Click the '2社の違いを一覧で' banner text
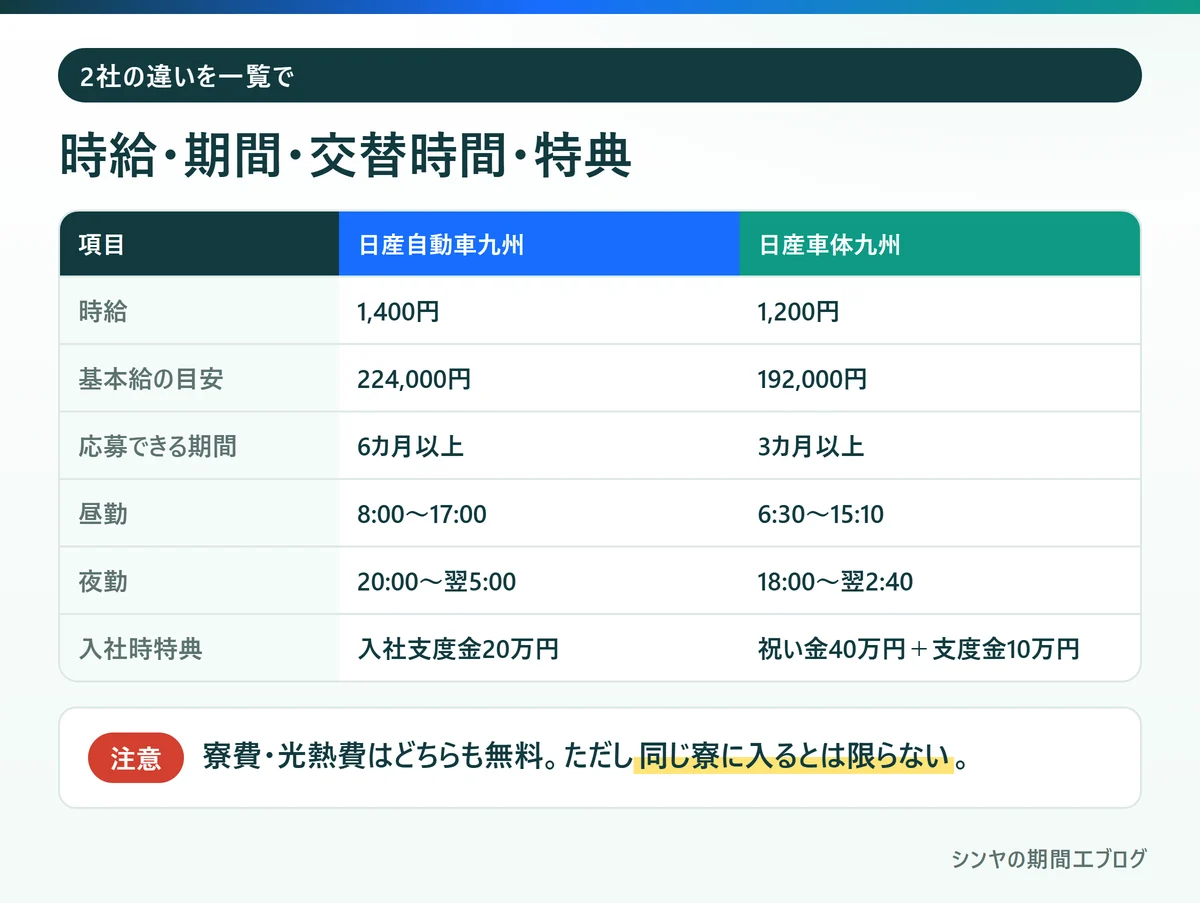Image resolution: width=1200 pixels, height=903 pixels. point(187,76)
